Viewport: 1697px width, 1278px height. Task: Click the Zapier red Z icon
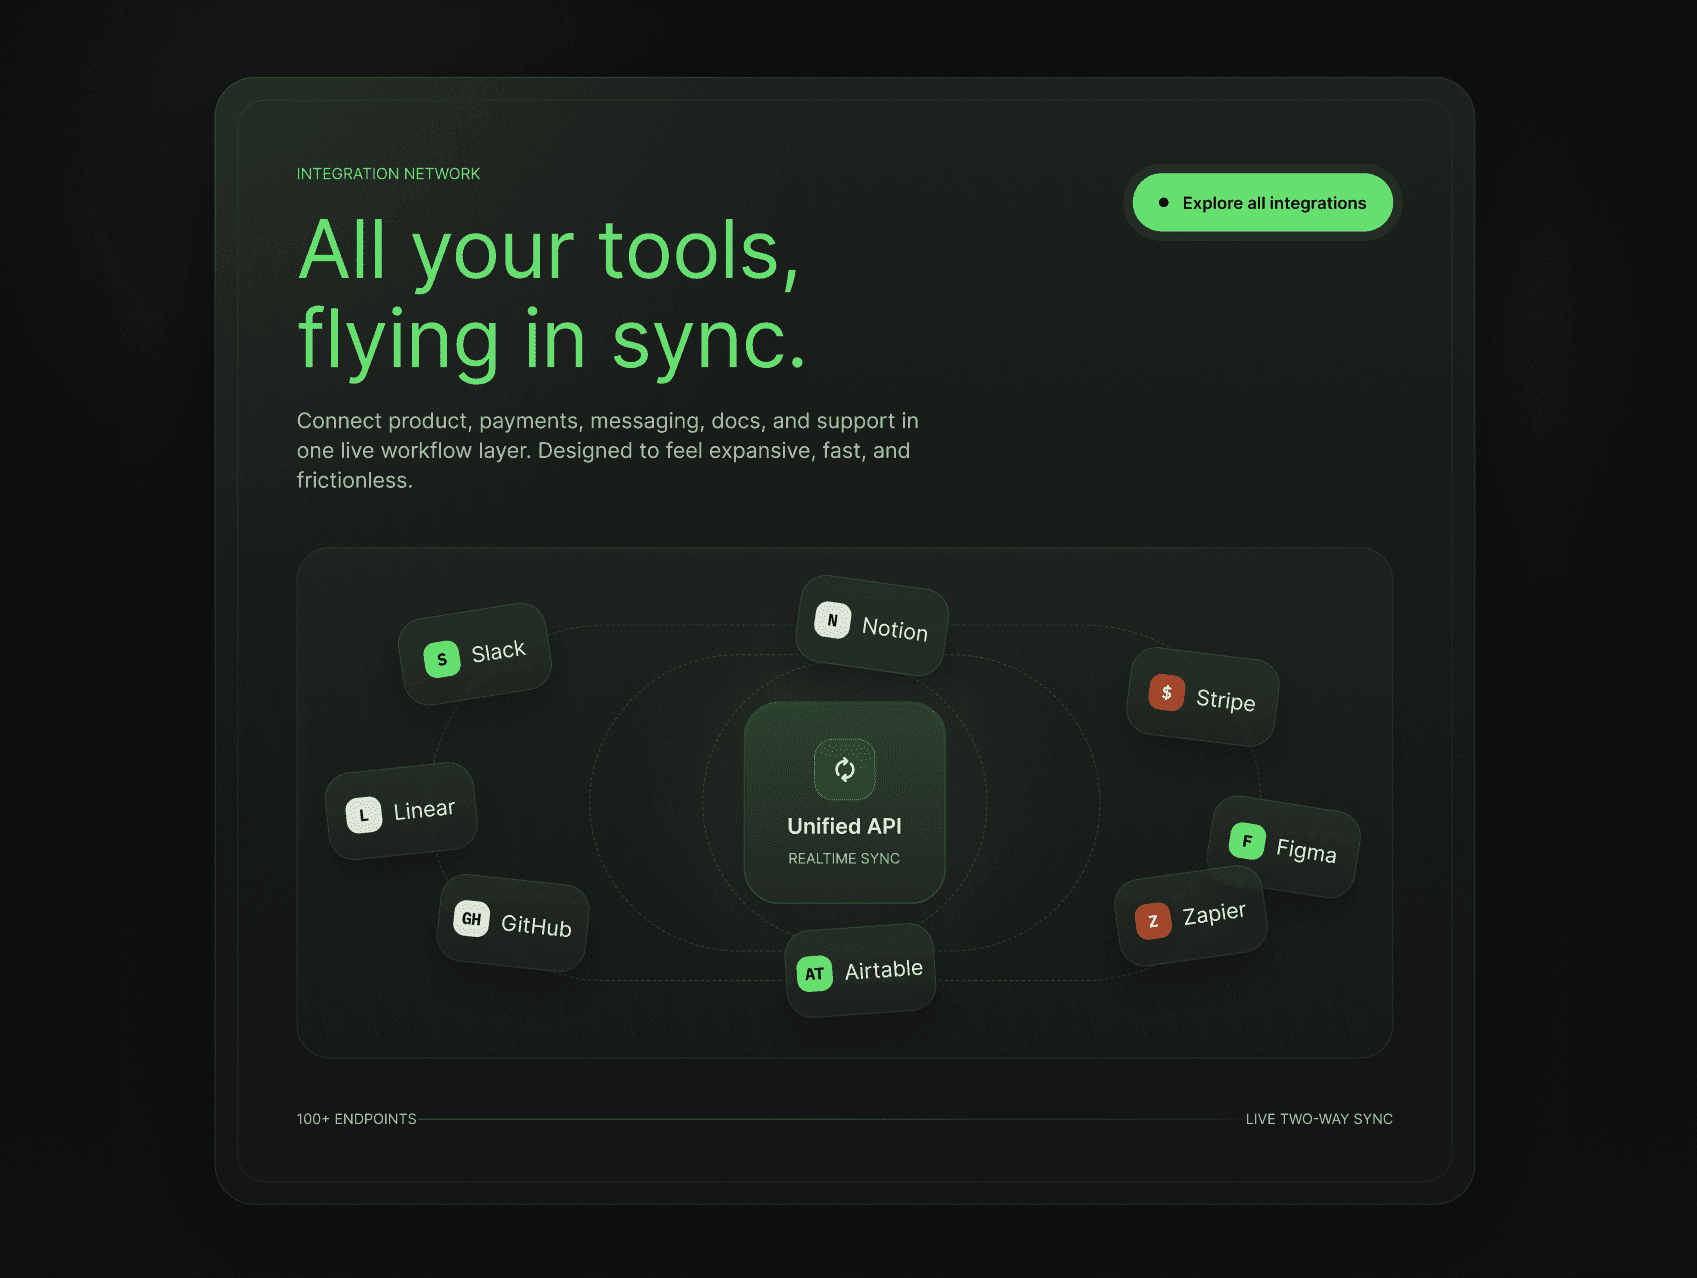click(1153, 921)
